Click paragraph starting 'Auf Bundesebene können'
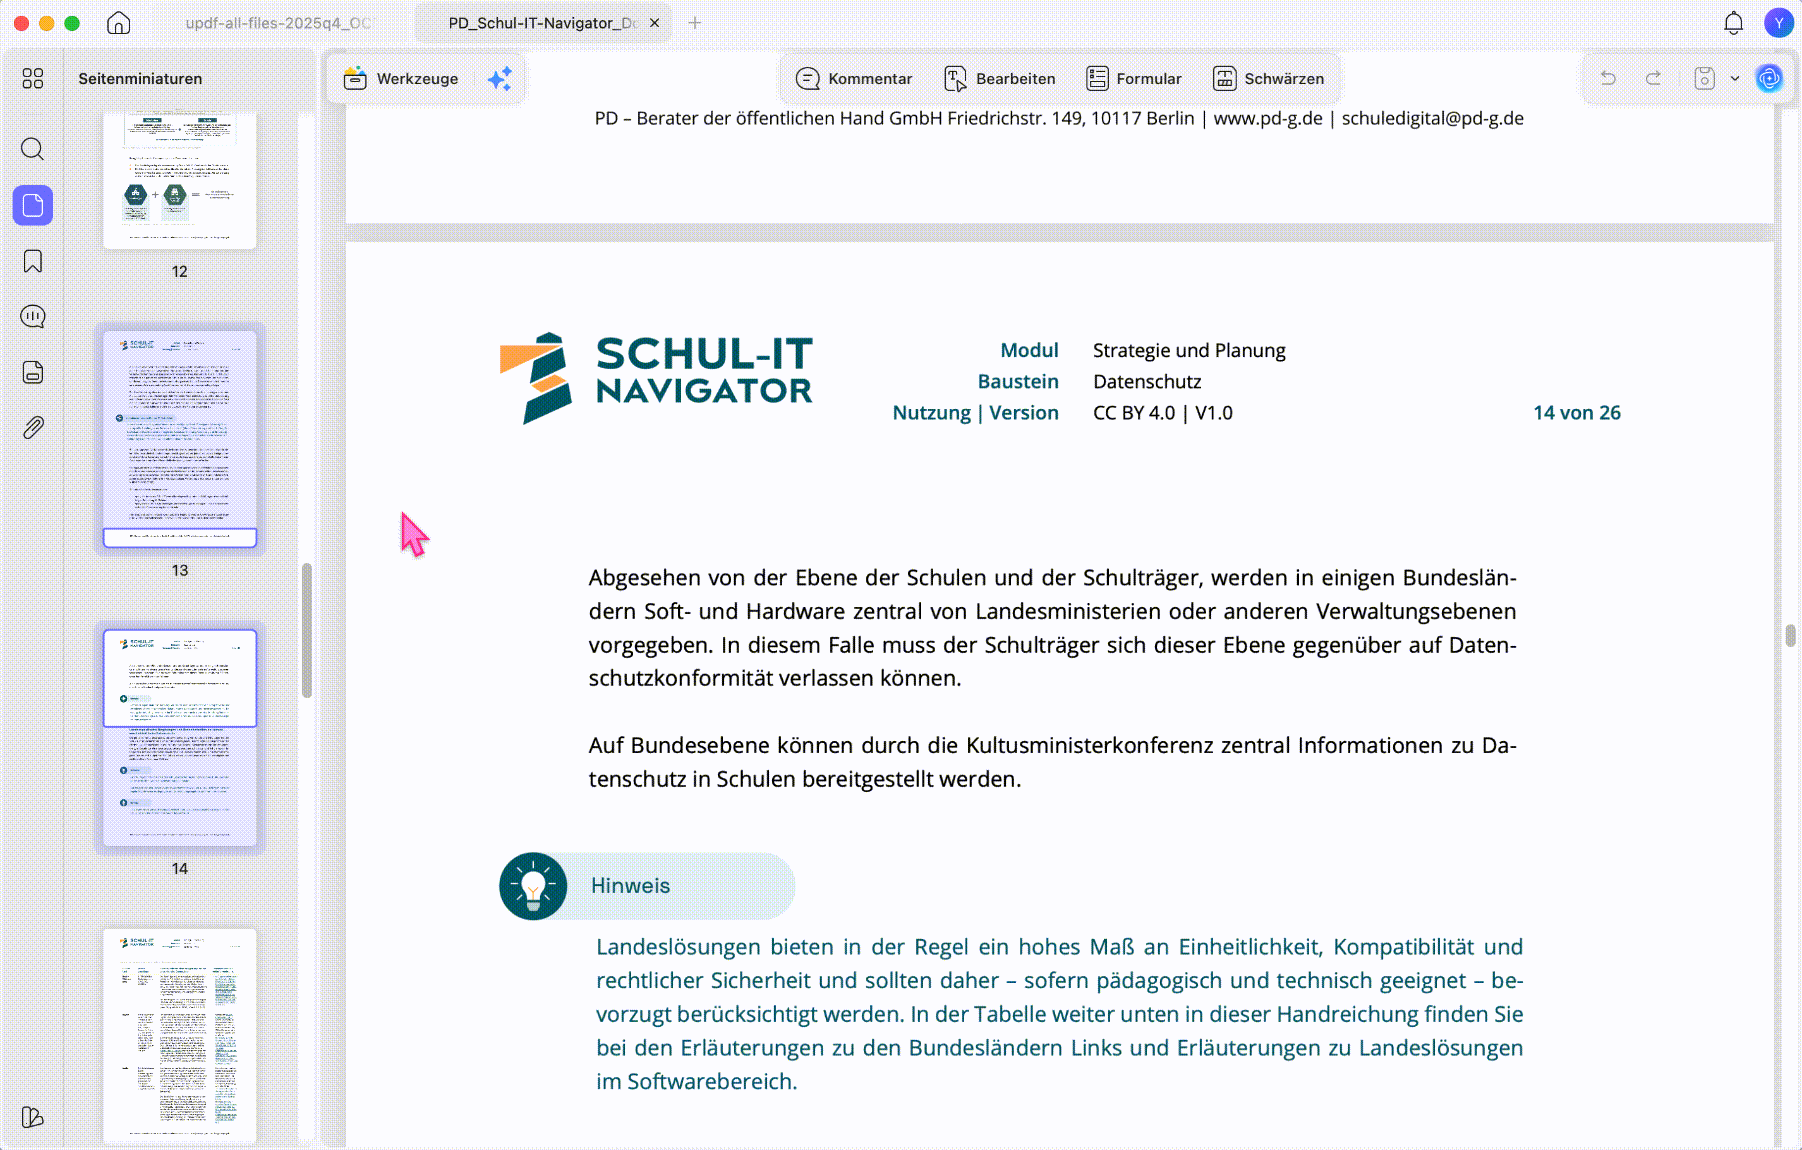 (x=1052, y=762)
